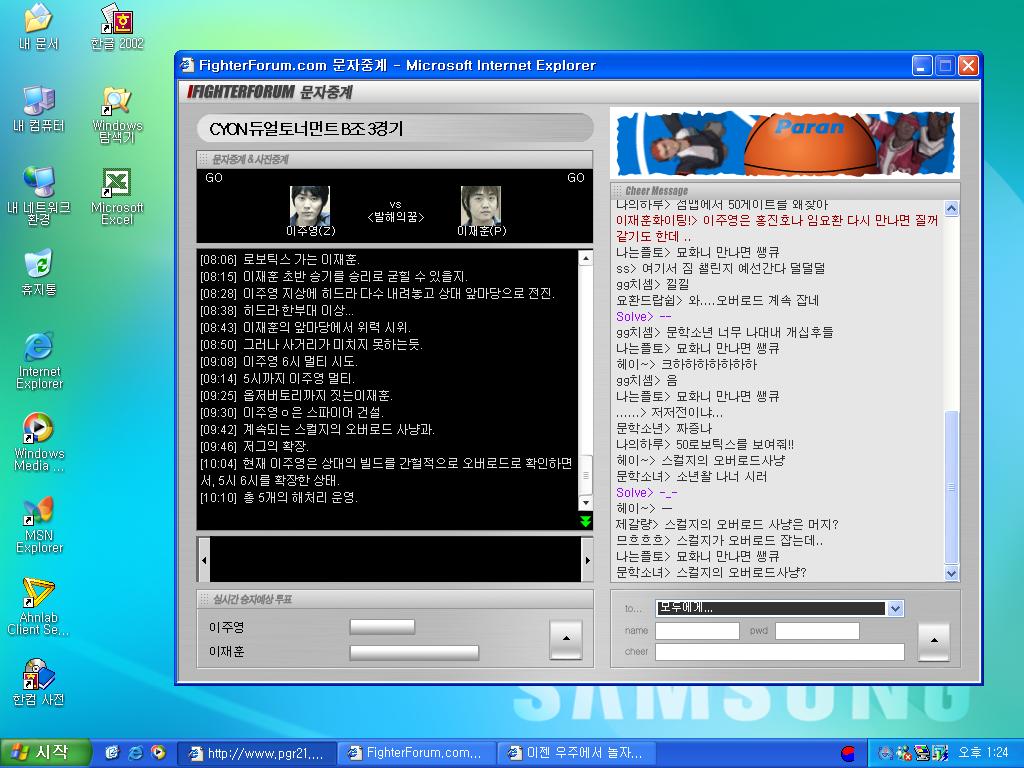Click the left arrow of the black photo strip

point(204,560)
